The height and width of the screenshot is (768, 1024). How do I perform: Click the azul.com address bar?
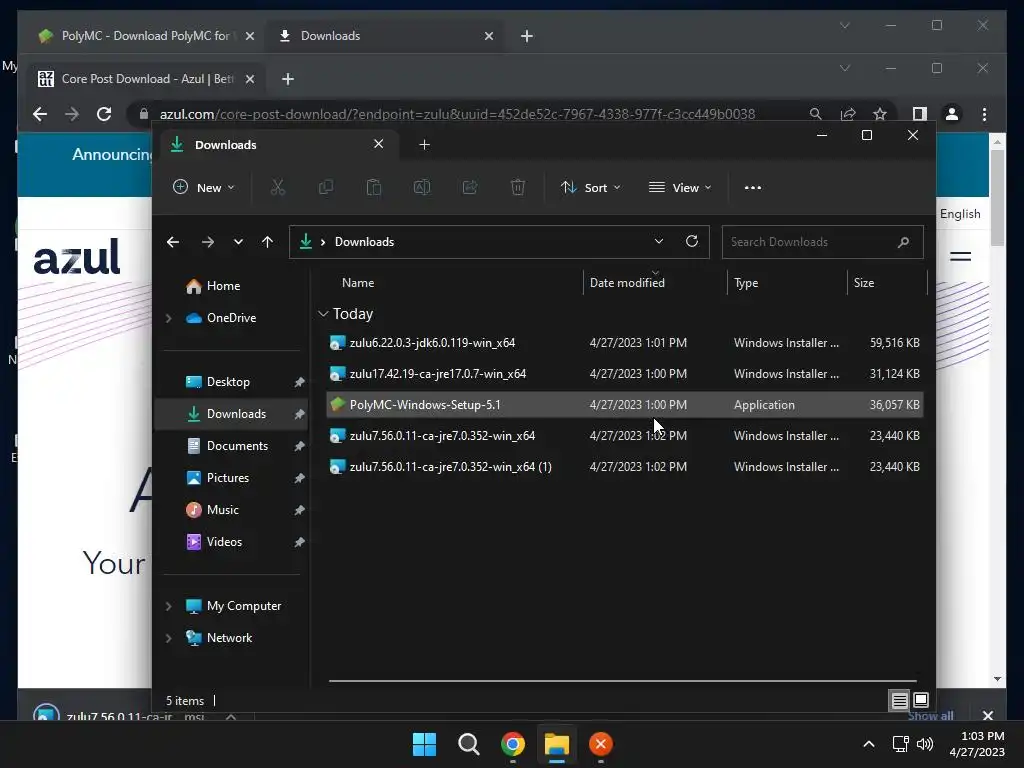pos(457,114)
